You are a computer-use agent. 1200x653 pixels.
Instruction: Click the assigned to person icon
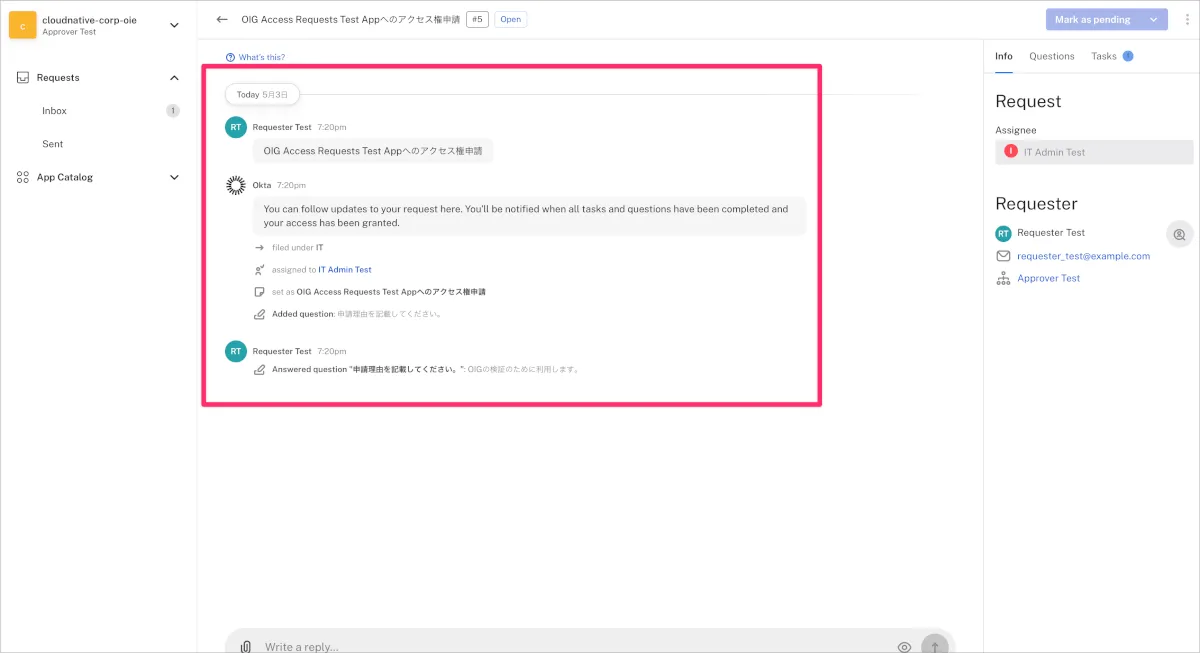point(259,269)
